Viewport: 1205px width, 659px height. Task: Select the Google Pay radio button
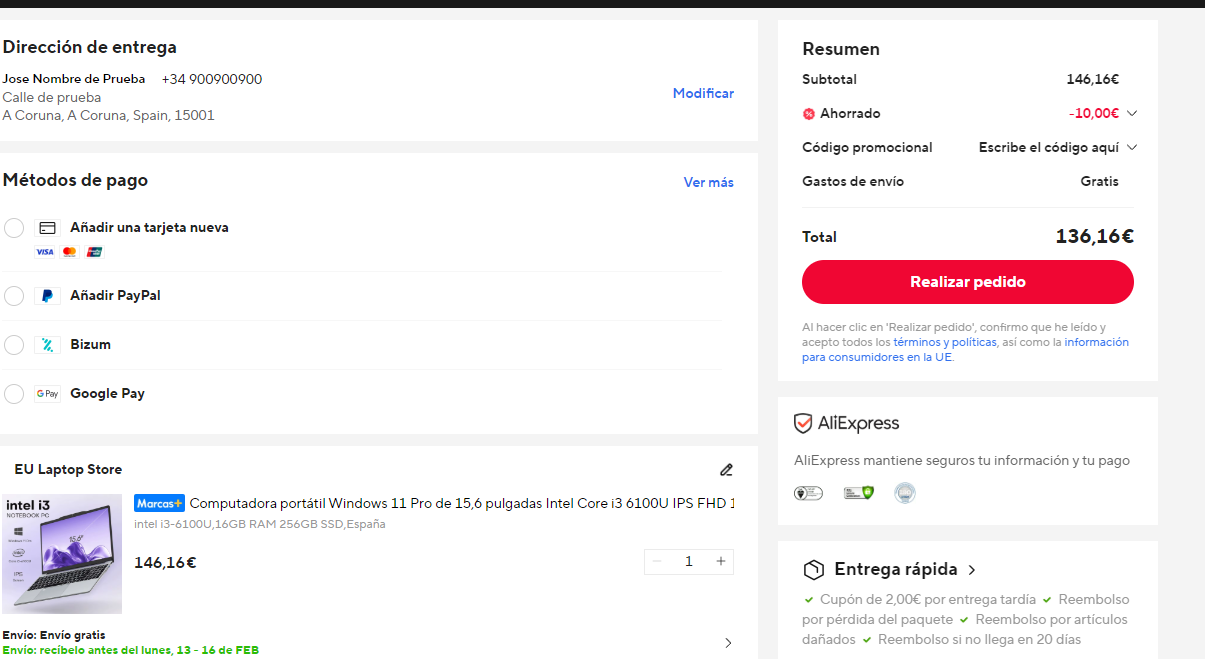[14, 394]
